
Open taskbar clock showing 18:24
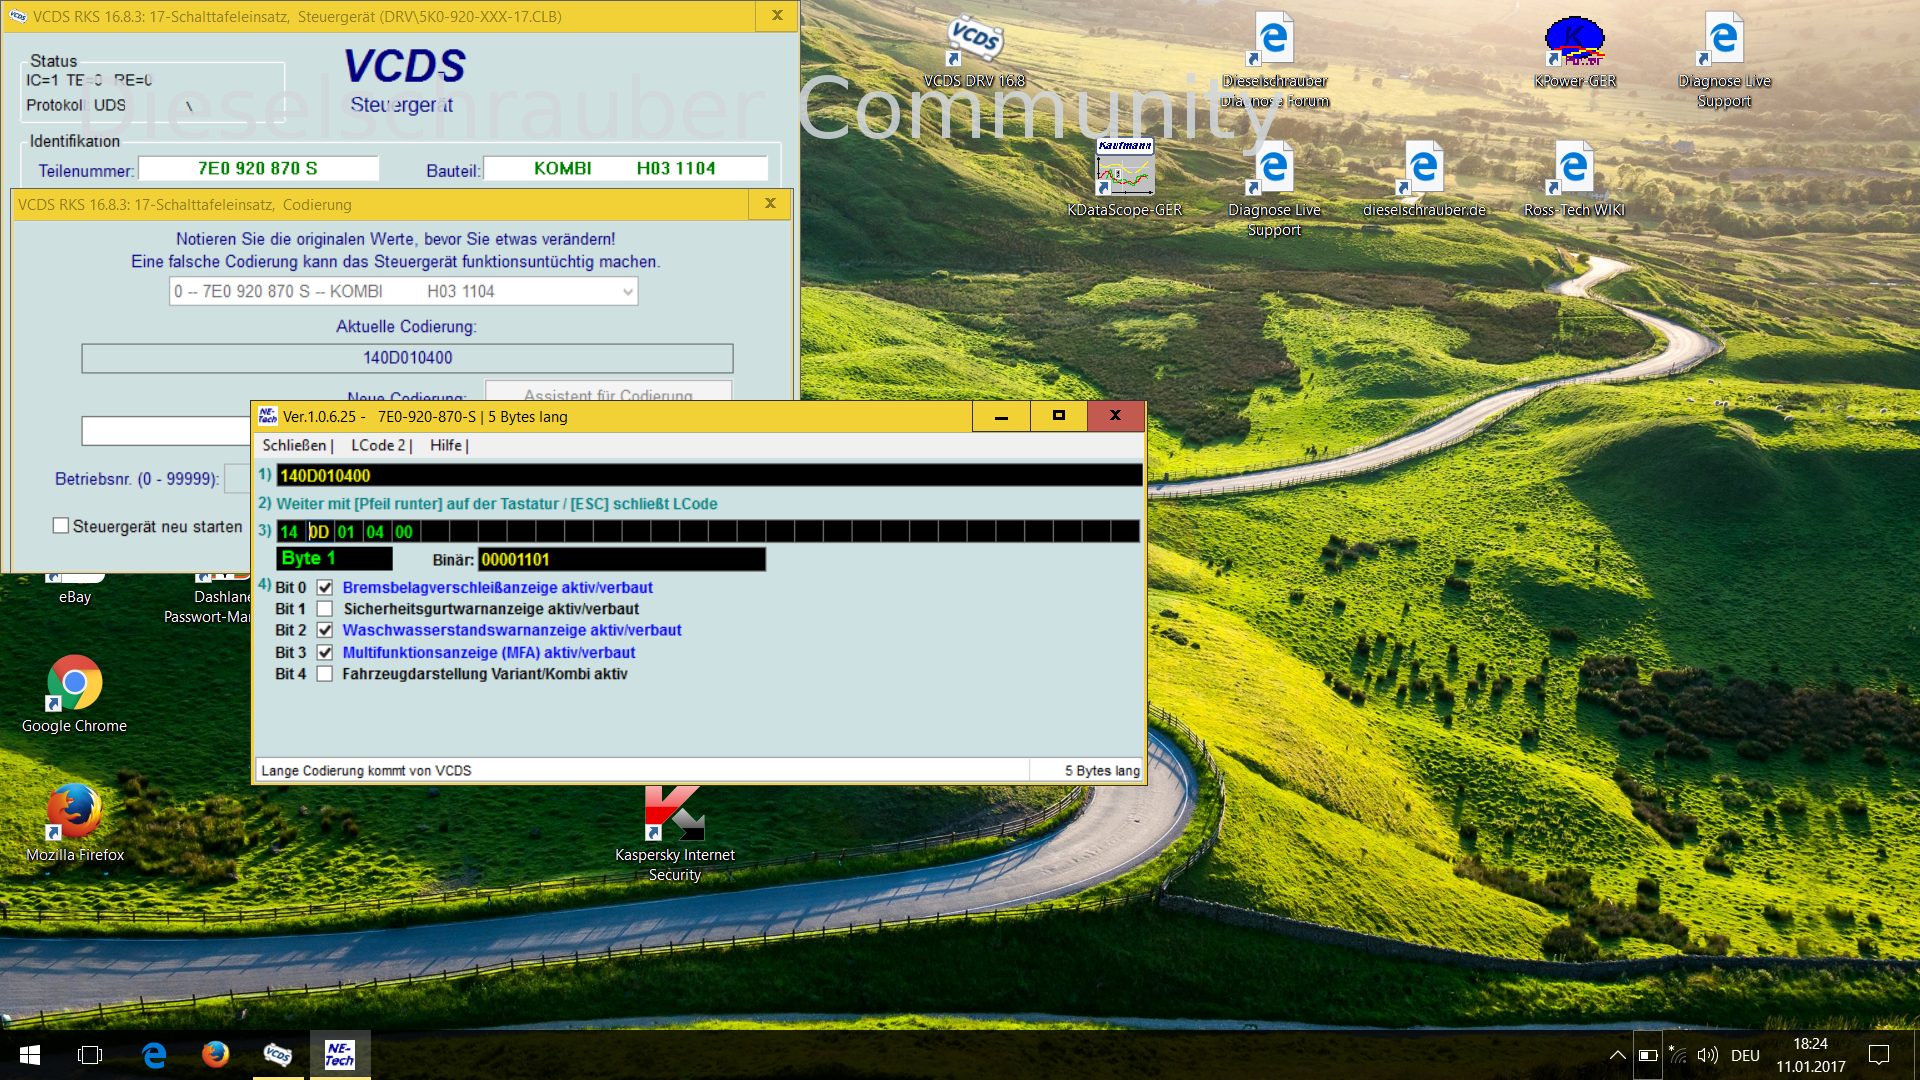click(1811, 1055)
